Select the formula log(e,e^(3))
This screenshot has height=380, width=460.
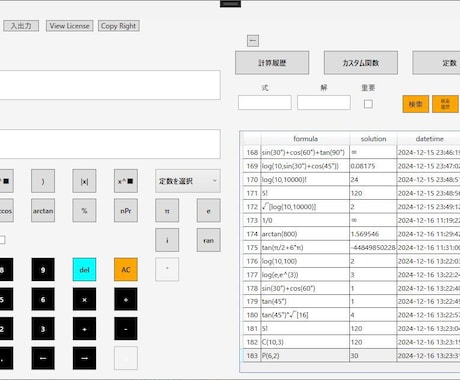pos(305,275)
